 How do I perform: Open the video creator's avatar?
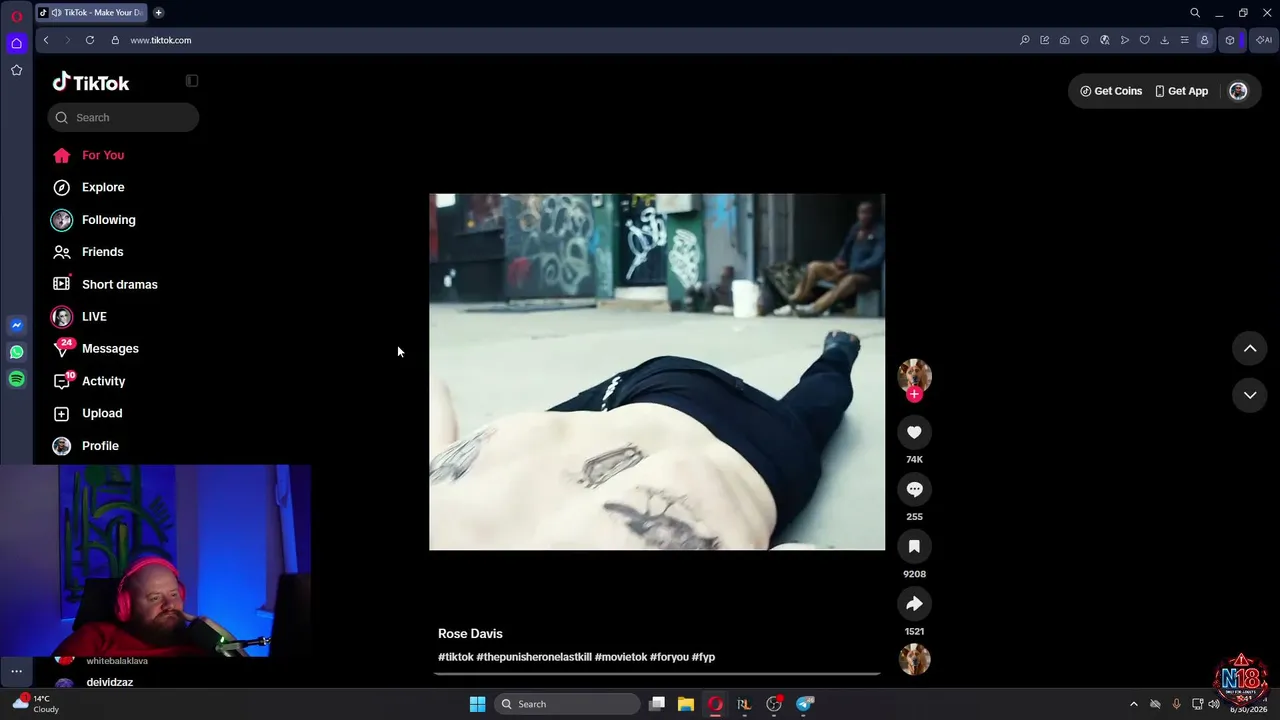(x=914, y=375)
